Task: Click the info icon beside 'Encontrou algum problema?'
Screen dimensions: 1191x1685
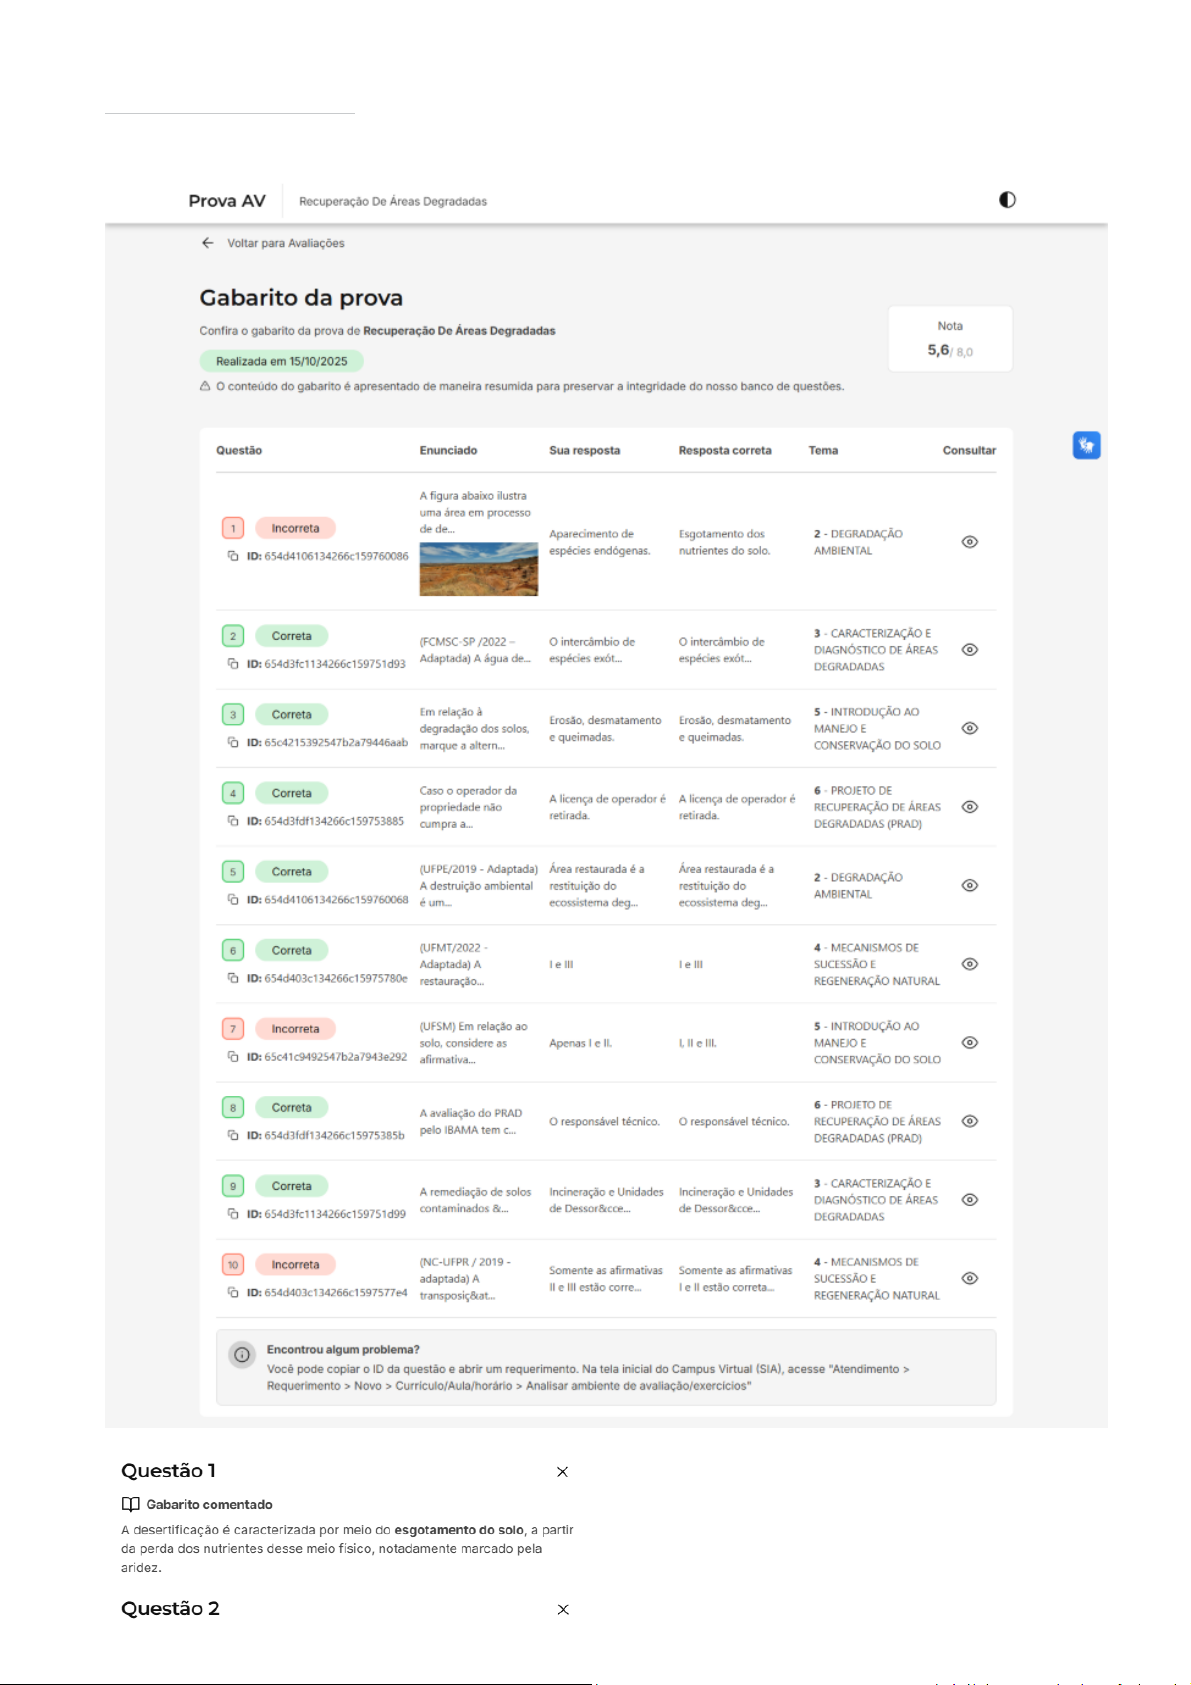Action: click(x=242, y=1355)
